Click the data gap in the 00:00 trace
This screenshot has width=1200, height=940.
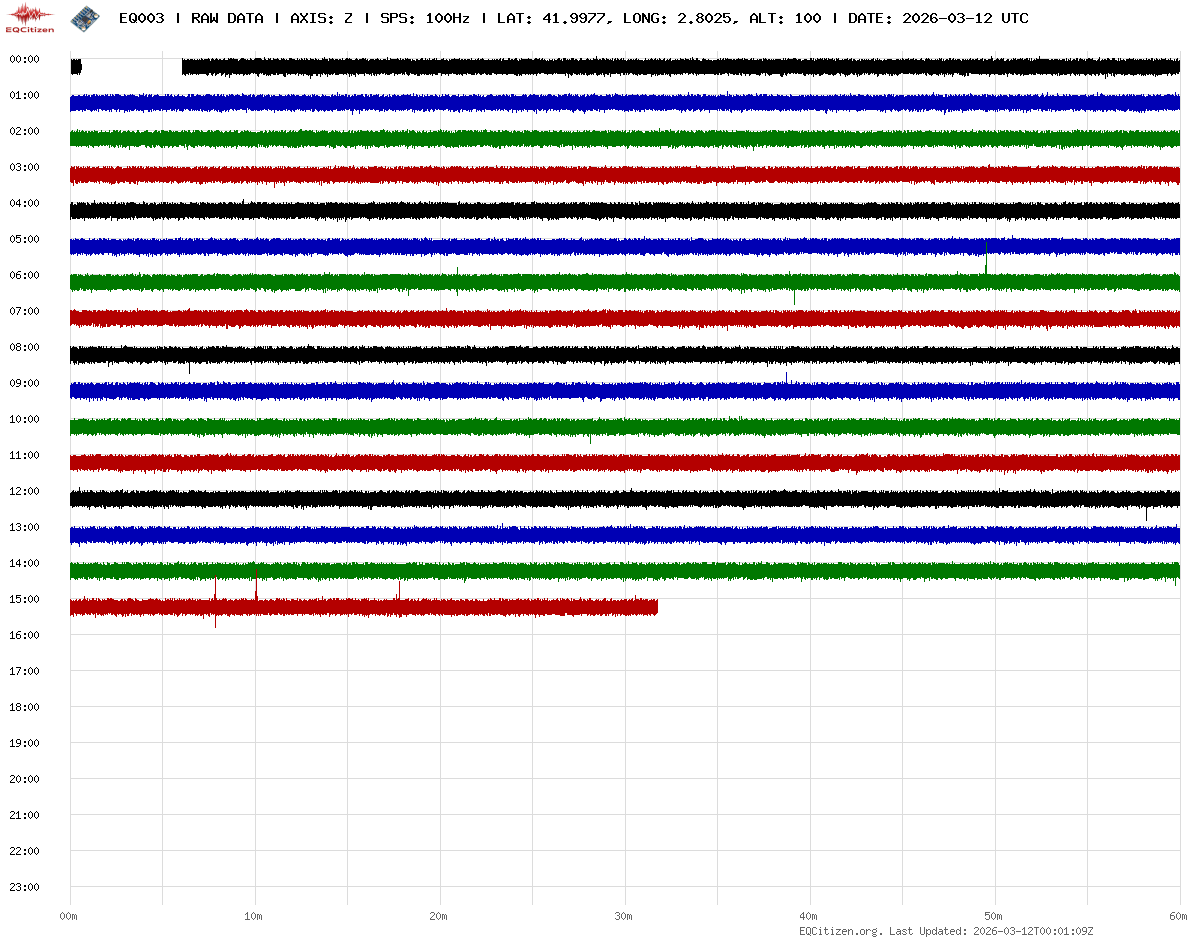[x=131, y=67]
